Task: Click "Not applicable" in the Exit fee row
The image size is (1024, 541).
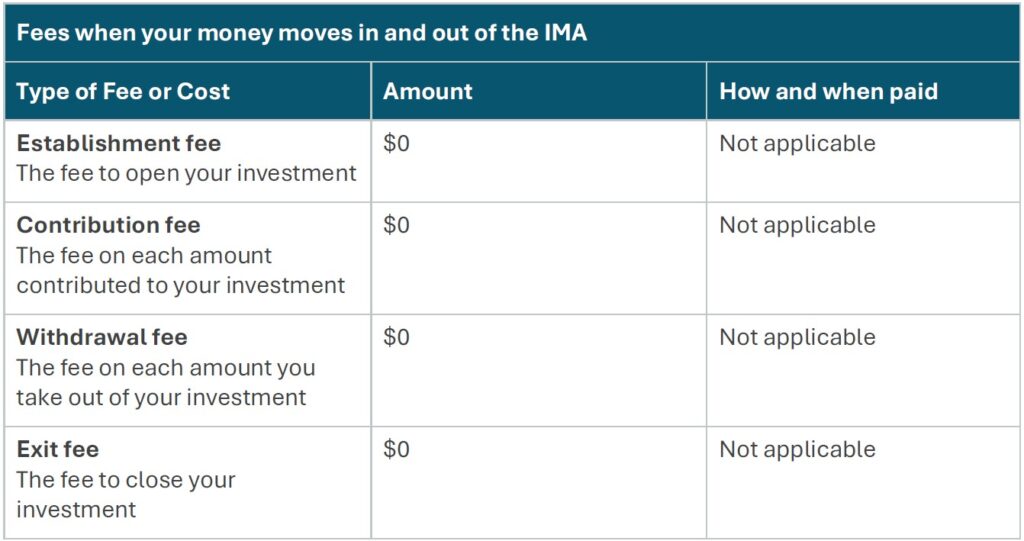Action: pos(797,449)
